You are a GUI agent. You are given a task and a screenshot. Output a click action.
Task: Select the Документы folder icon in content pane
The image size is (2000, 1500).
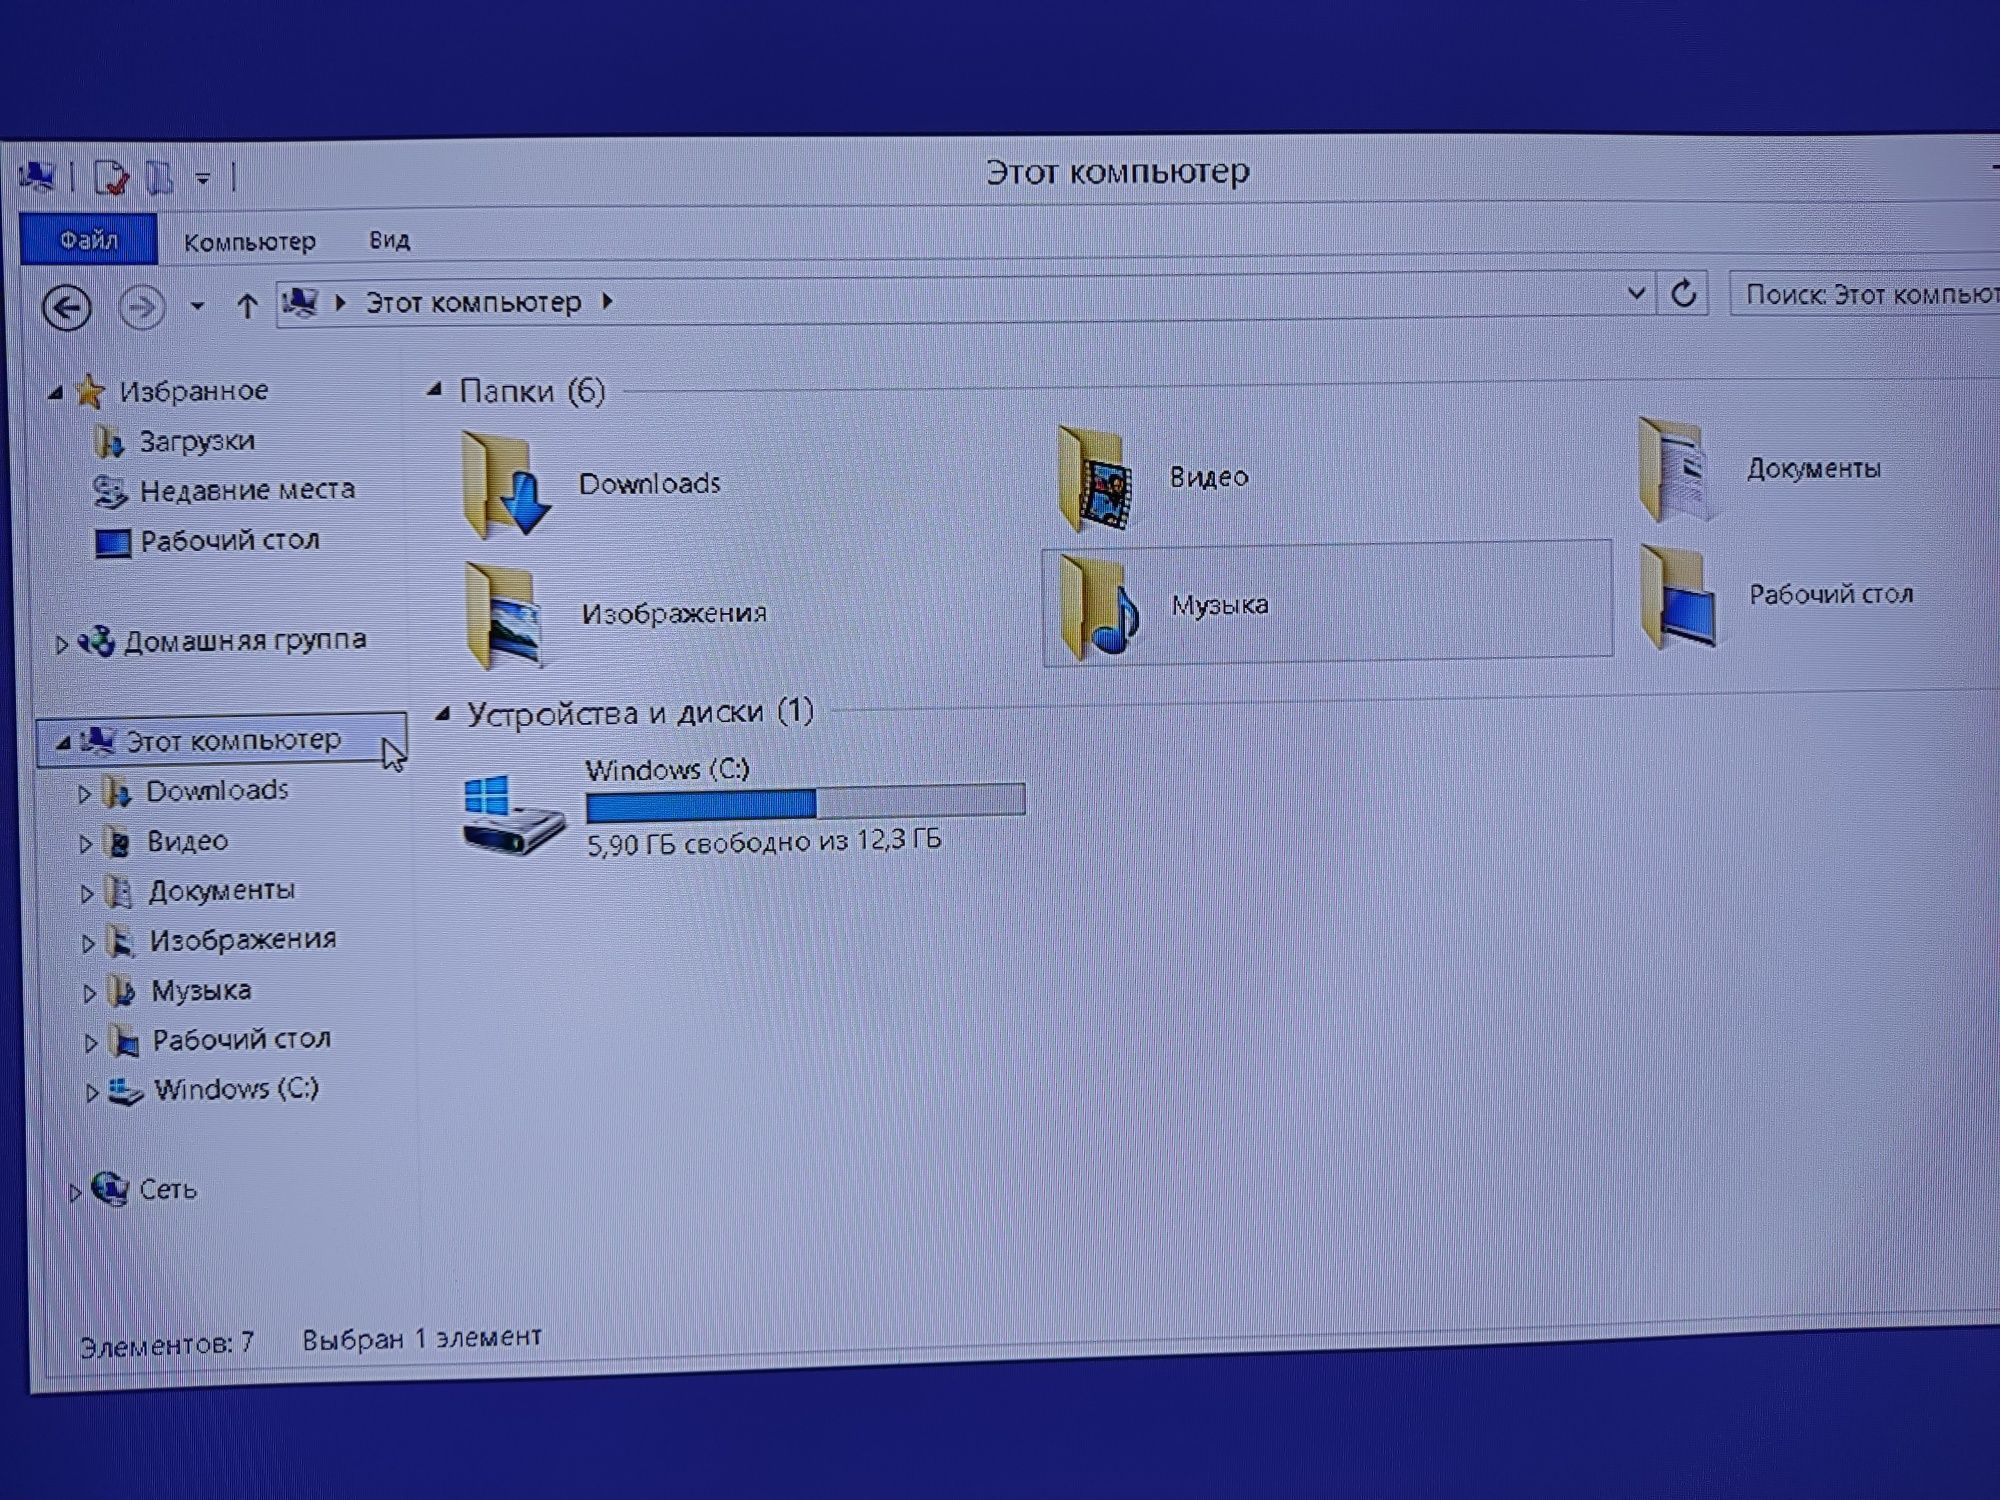pos(1677,470)
